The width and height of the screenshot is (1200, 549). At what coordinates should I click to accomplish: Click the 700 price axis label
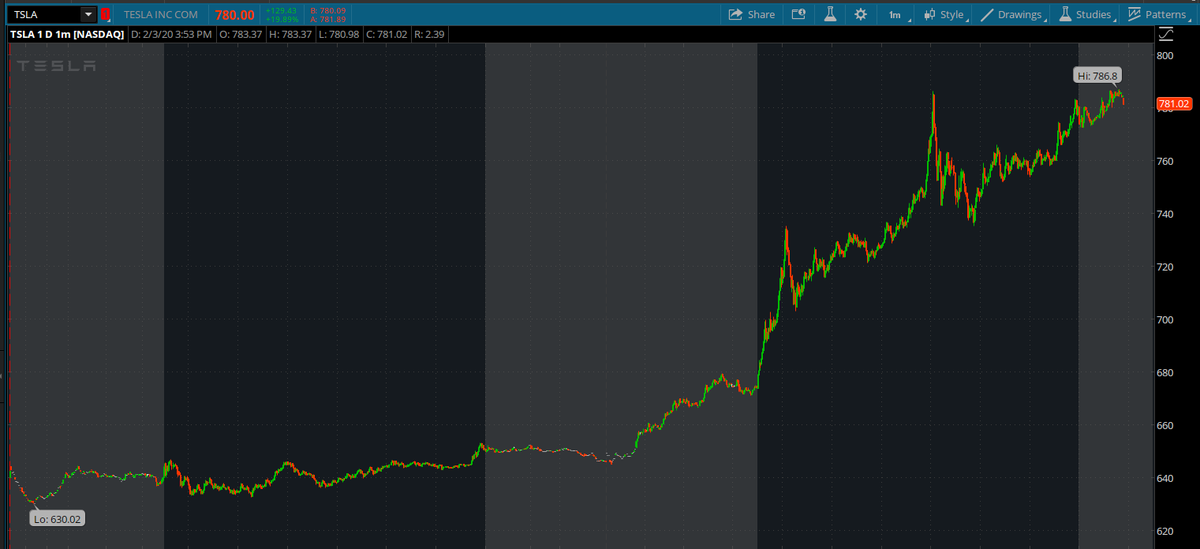(x=1165, y=320)
